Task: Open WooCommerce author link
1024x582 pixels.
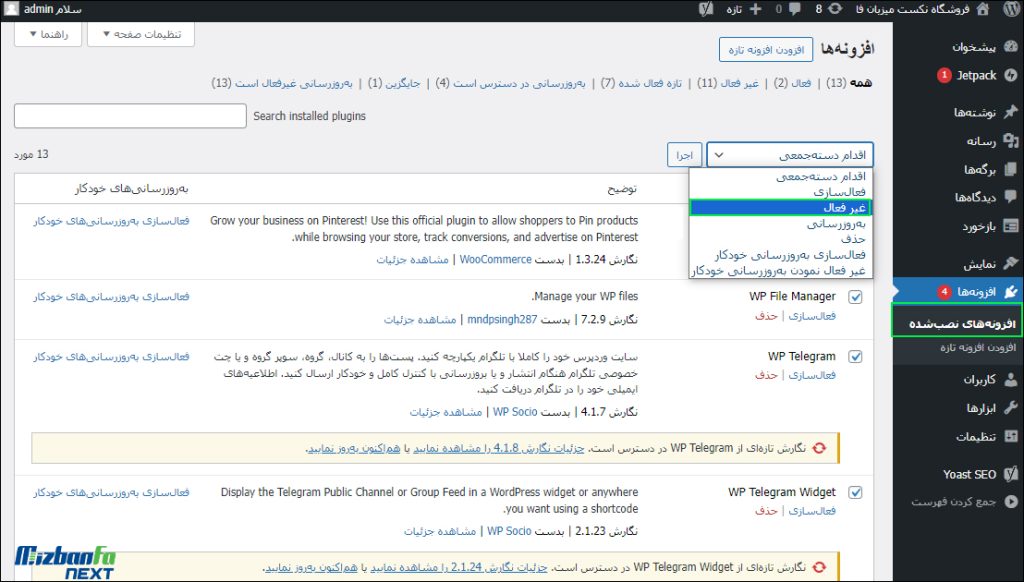Action: [496, 259]
